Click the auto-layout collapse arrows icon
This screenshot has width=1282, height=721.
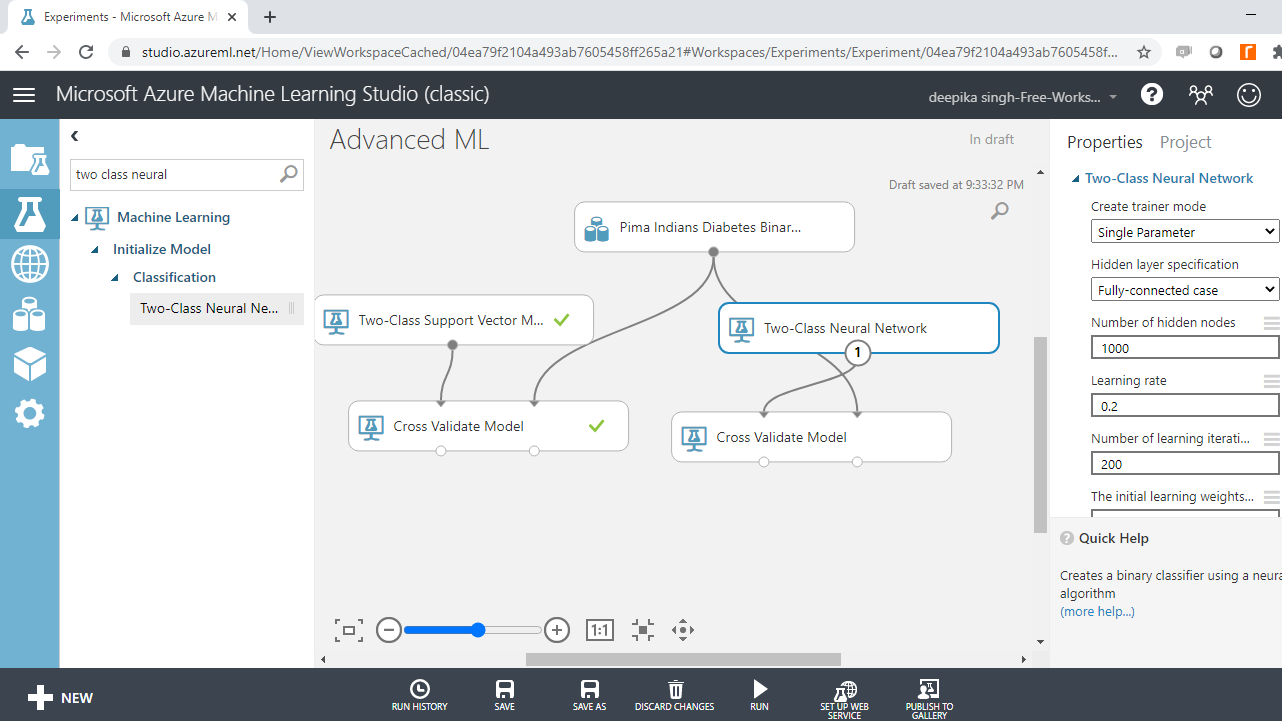pyautogui.click(x=643, y=630)
